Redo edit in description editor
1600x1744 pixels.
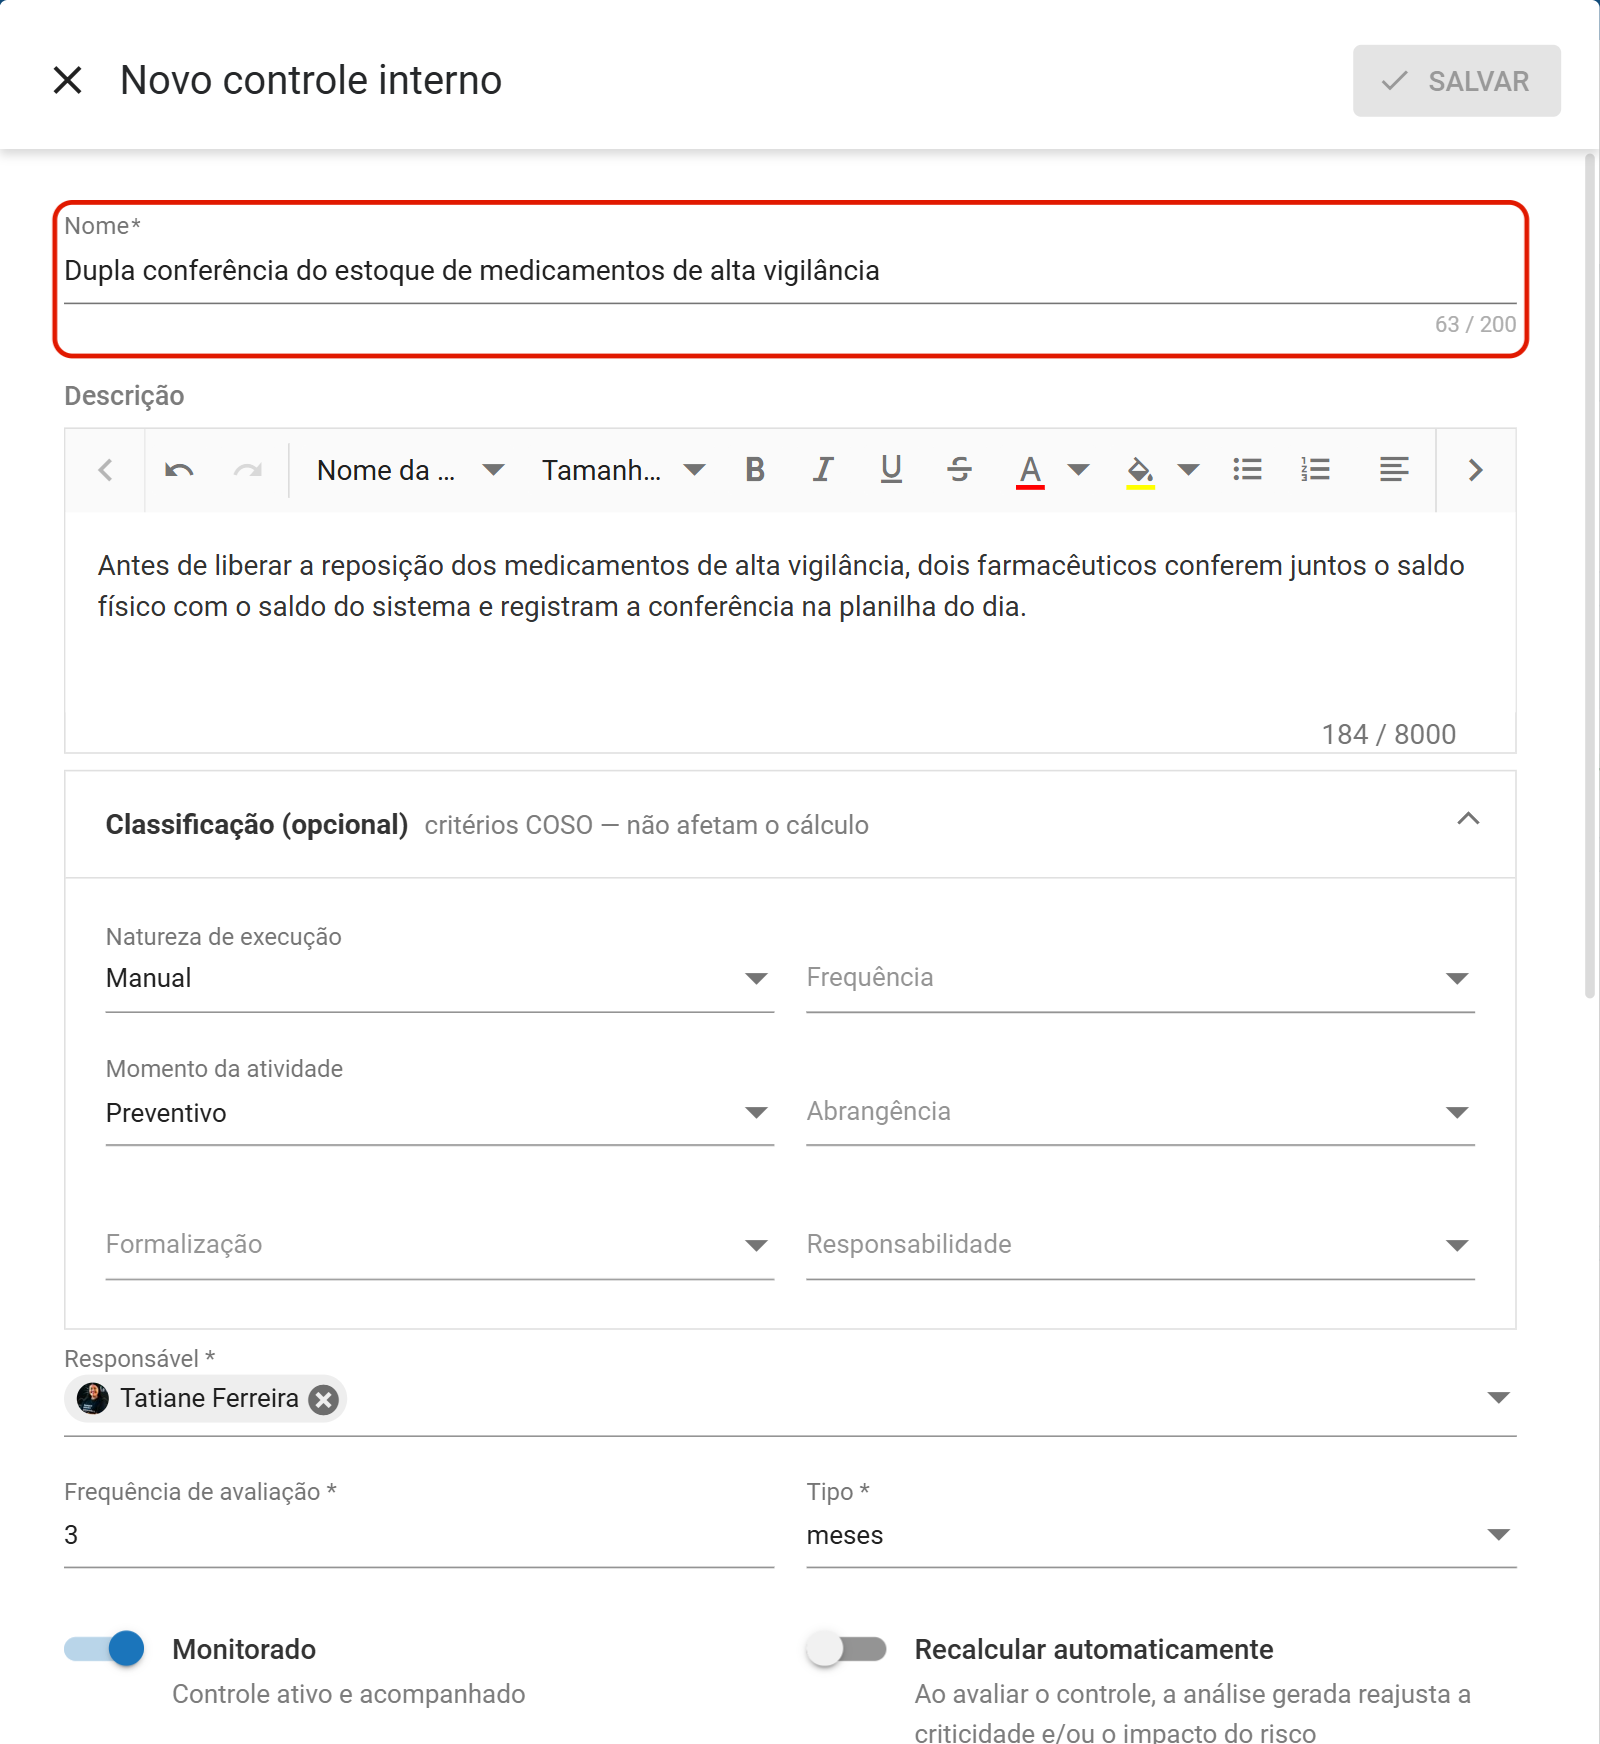pos(247,470)
